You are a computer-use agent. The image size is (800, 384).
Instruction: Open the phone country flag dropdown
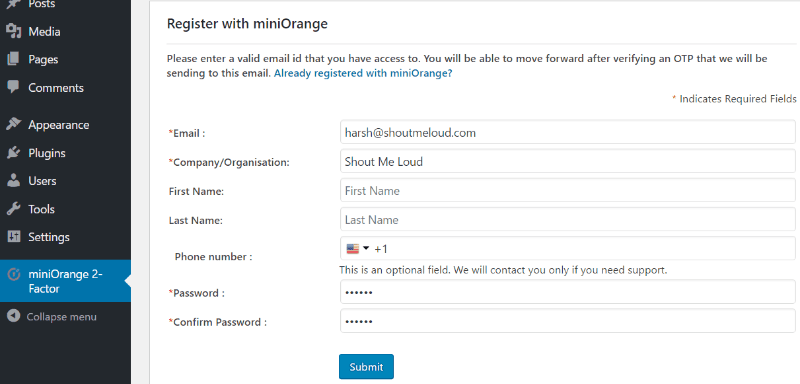click(x=358, y=249)
